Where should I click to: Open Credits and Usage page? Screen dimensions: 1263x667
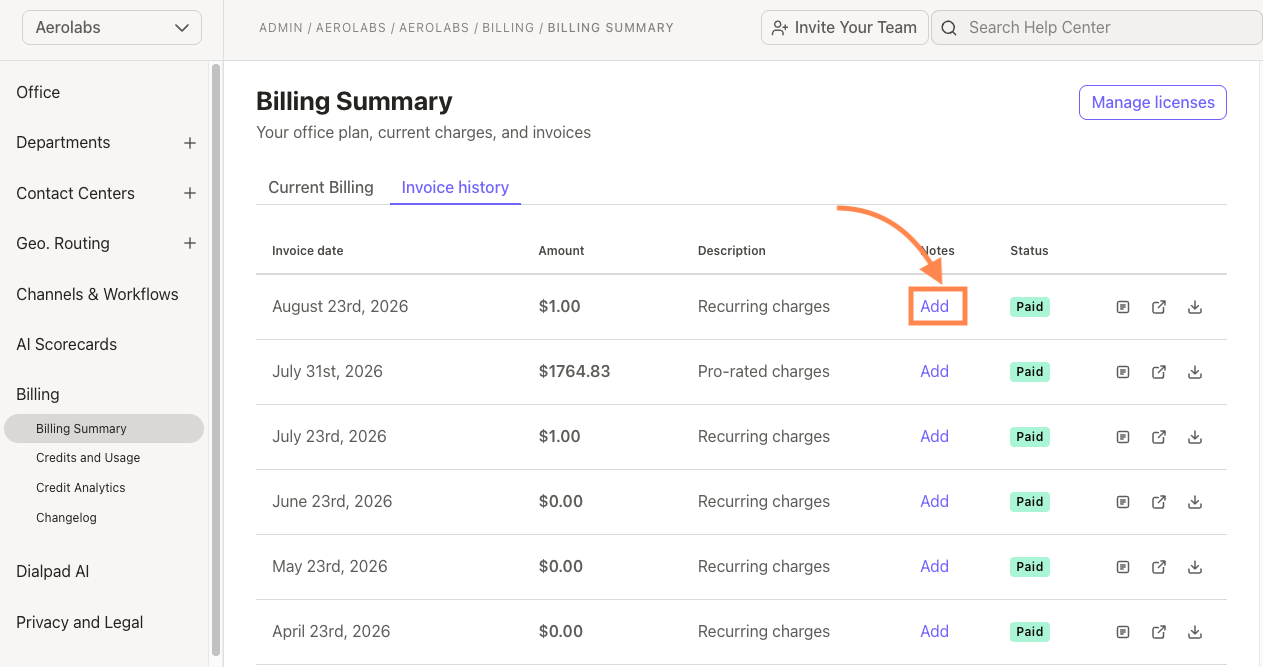pos(88,458)
